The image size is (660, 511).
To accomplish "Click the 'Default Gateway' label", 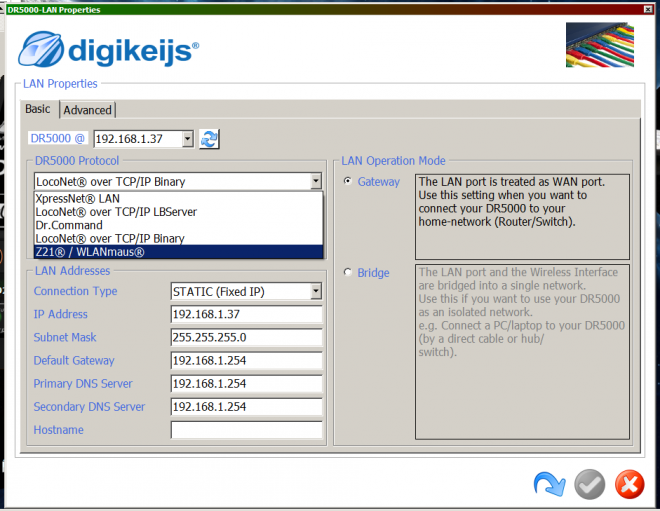I will tap(74, 361).
